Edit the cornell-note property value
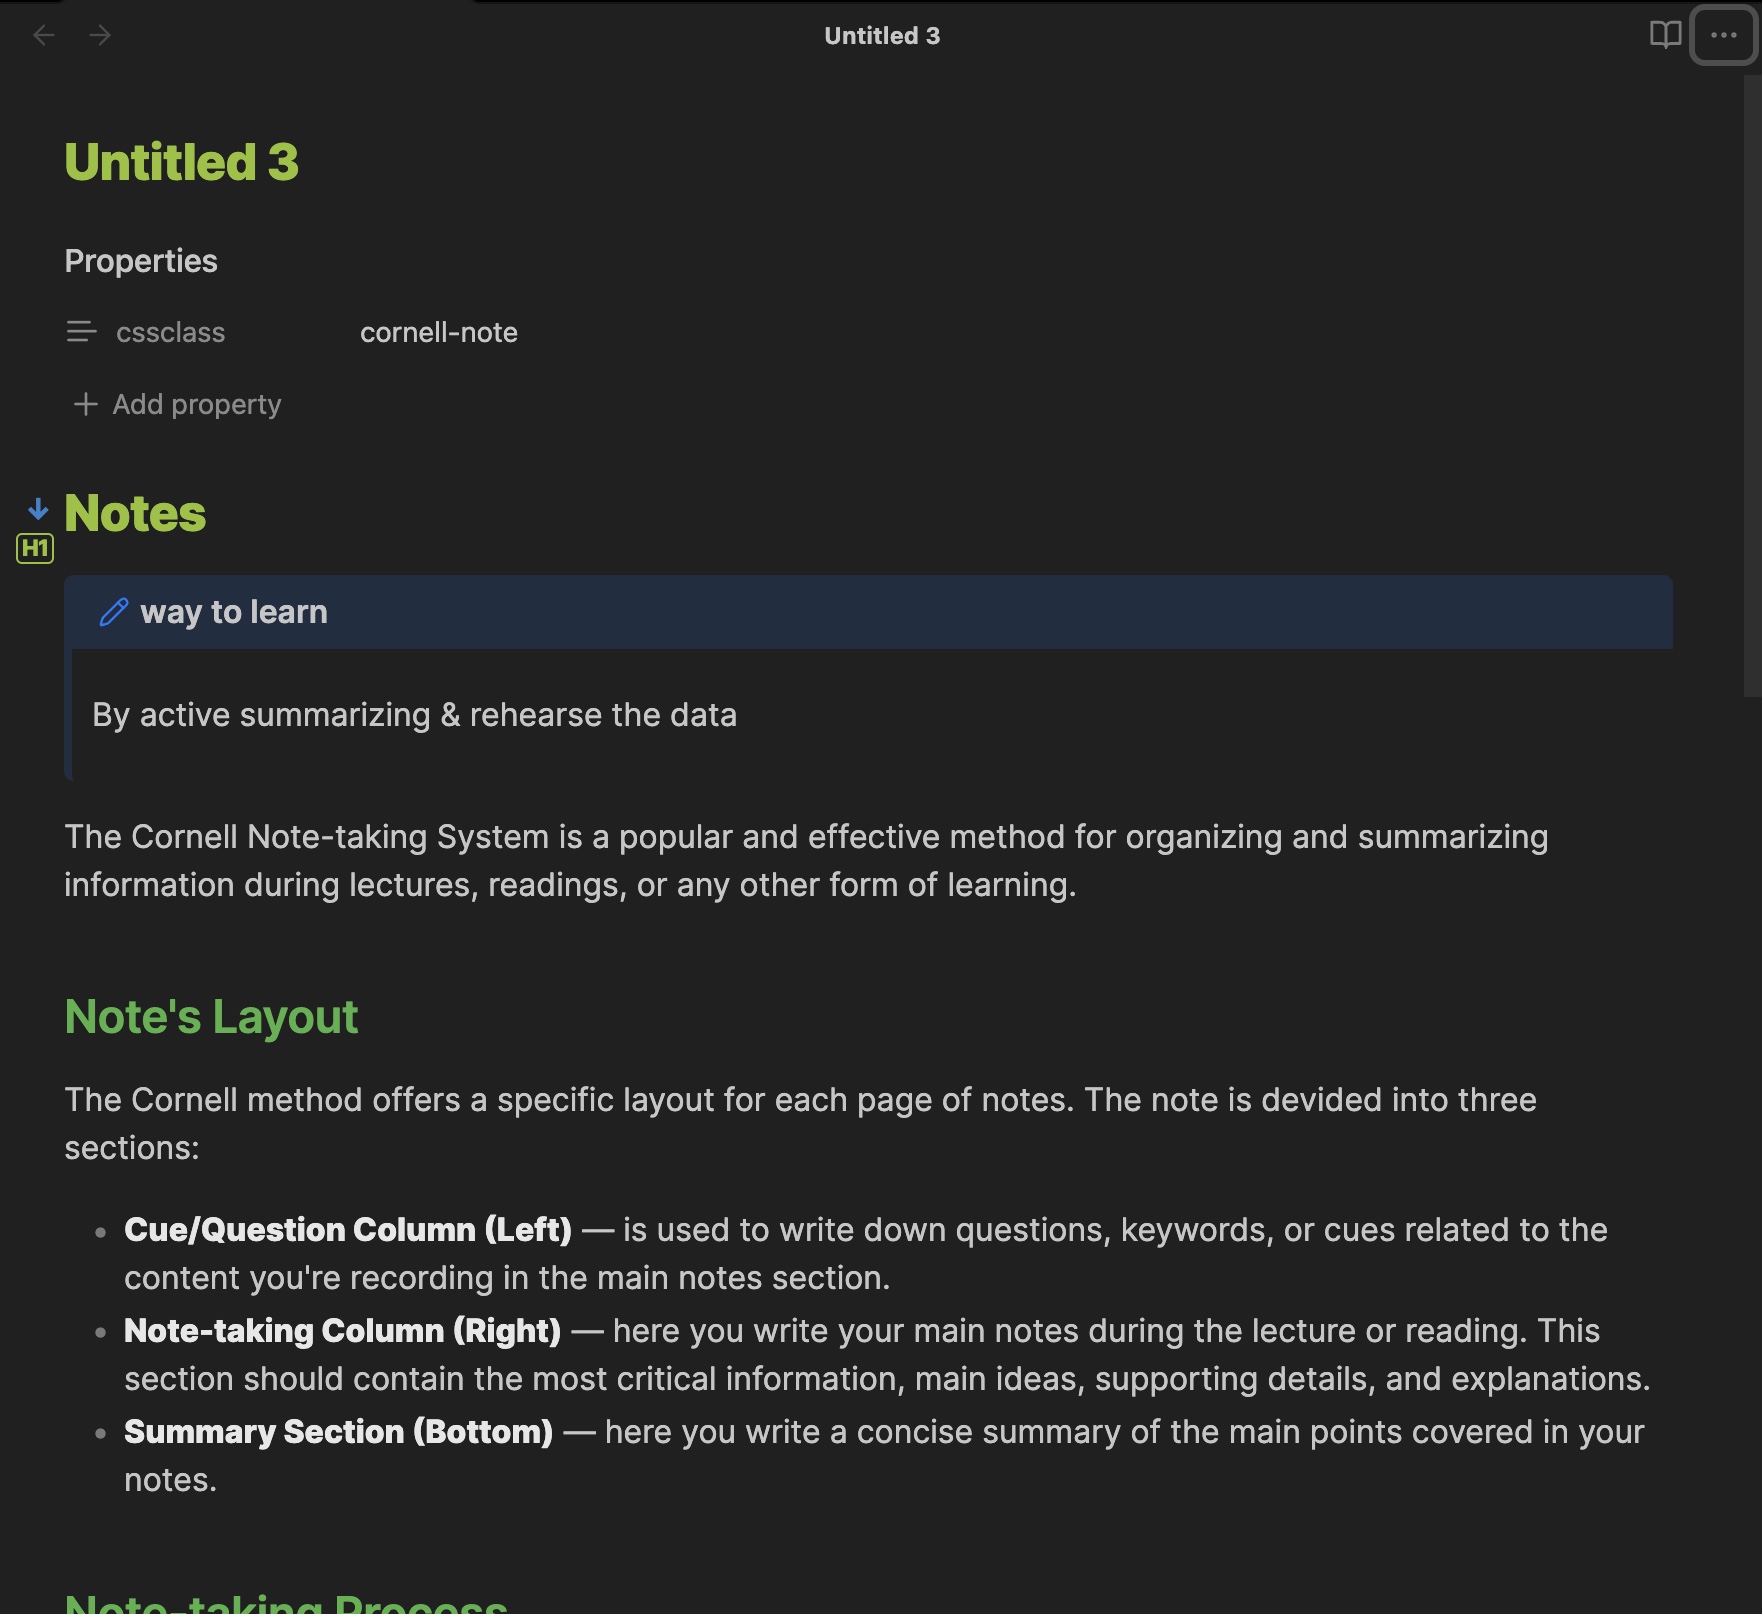 point(439,332)
